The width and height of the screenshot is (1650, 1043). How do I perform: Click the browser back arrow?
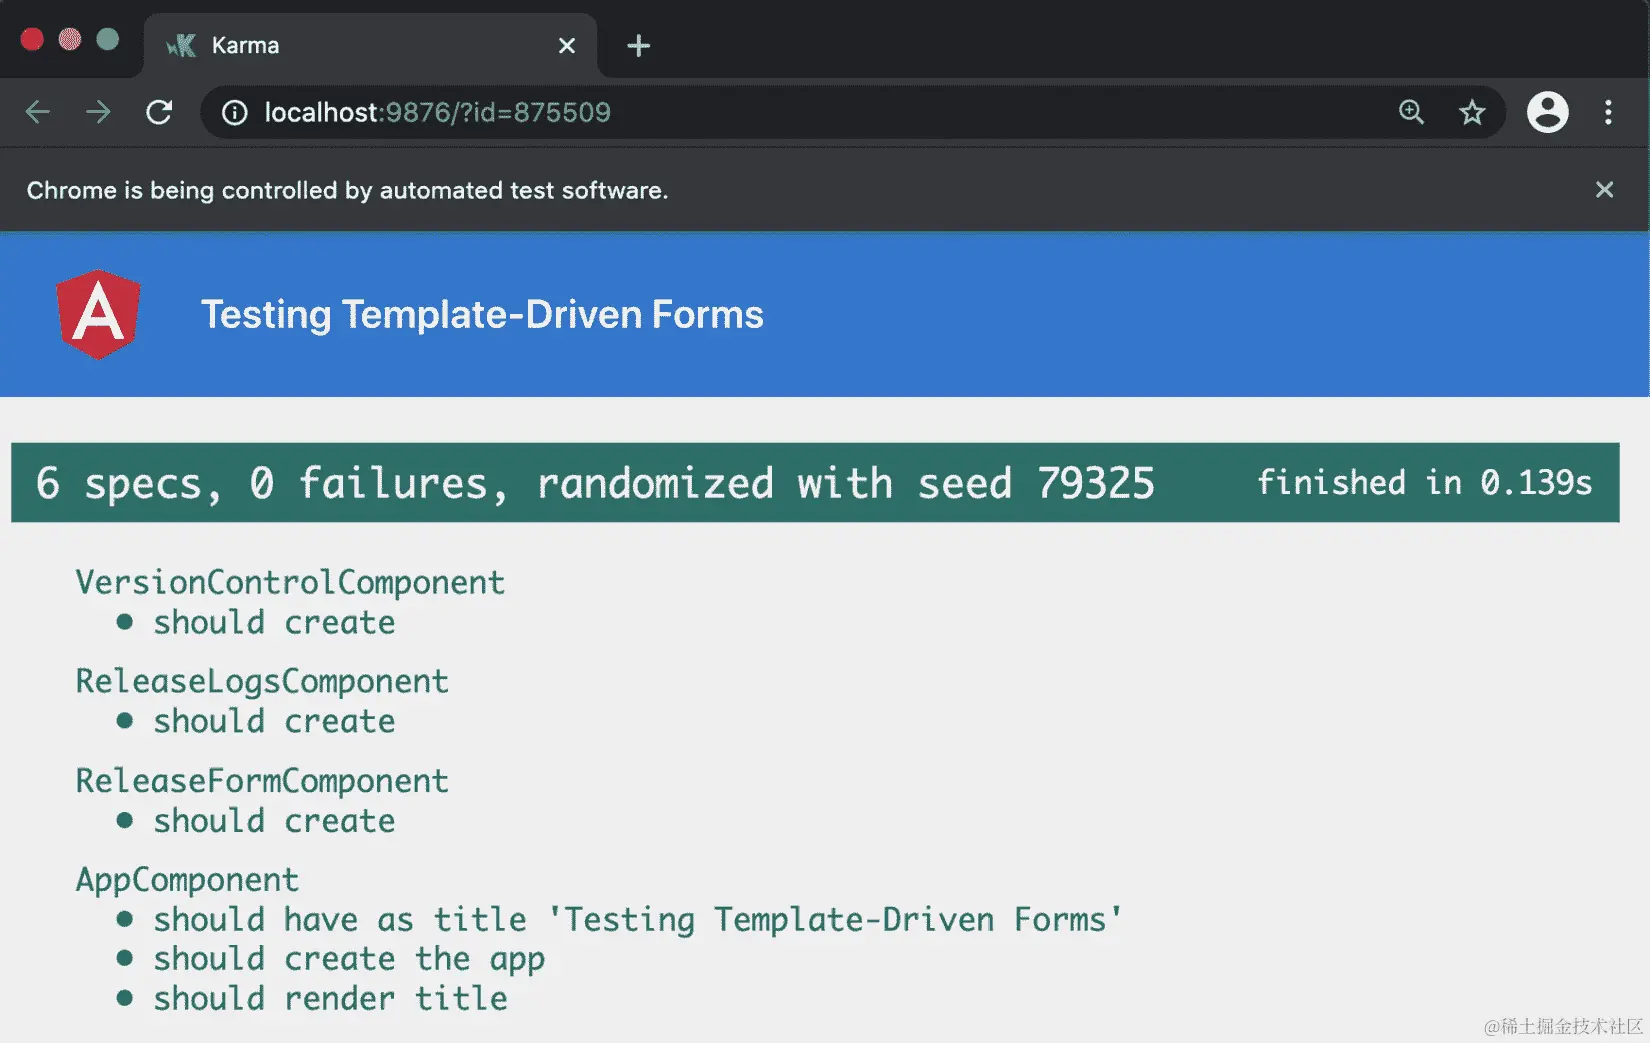[x=38, y=112]
